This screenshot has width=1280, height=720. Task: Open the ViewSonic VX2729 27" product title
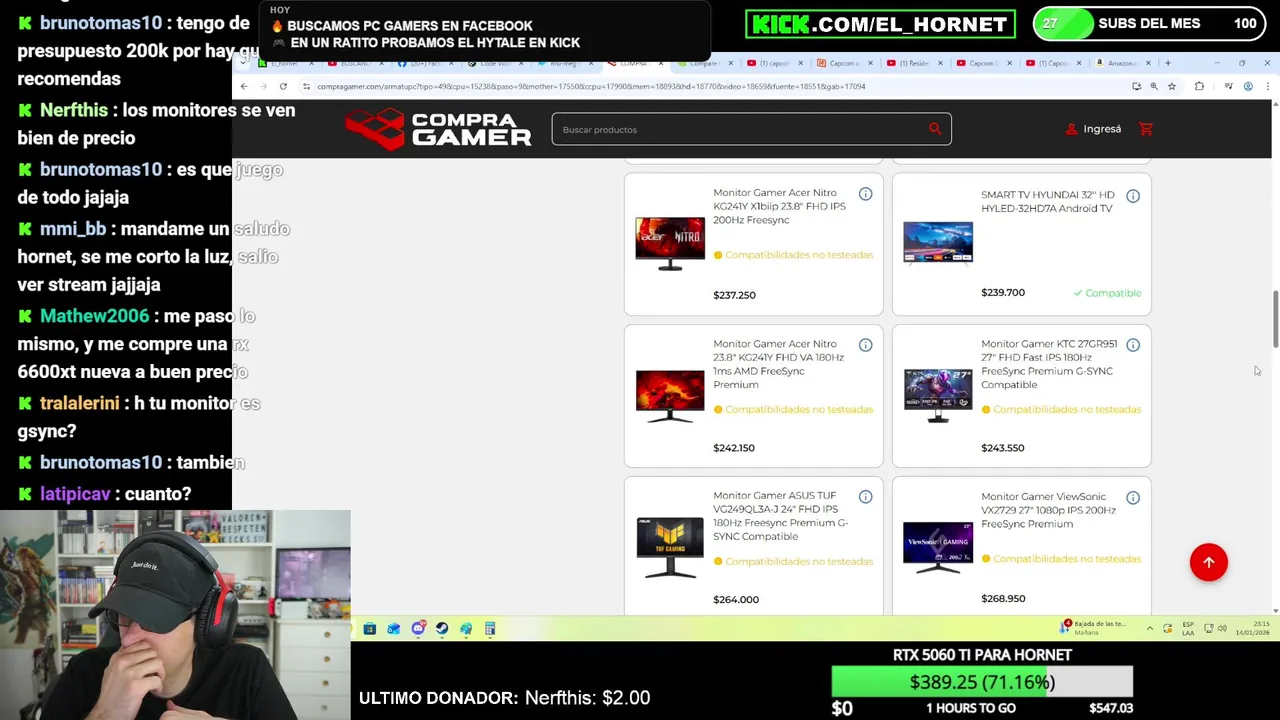click(x=1048, y=510)
